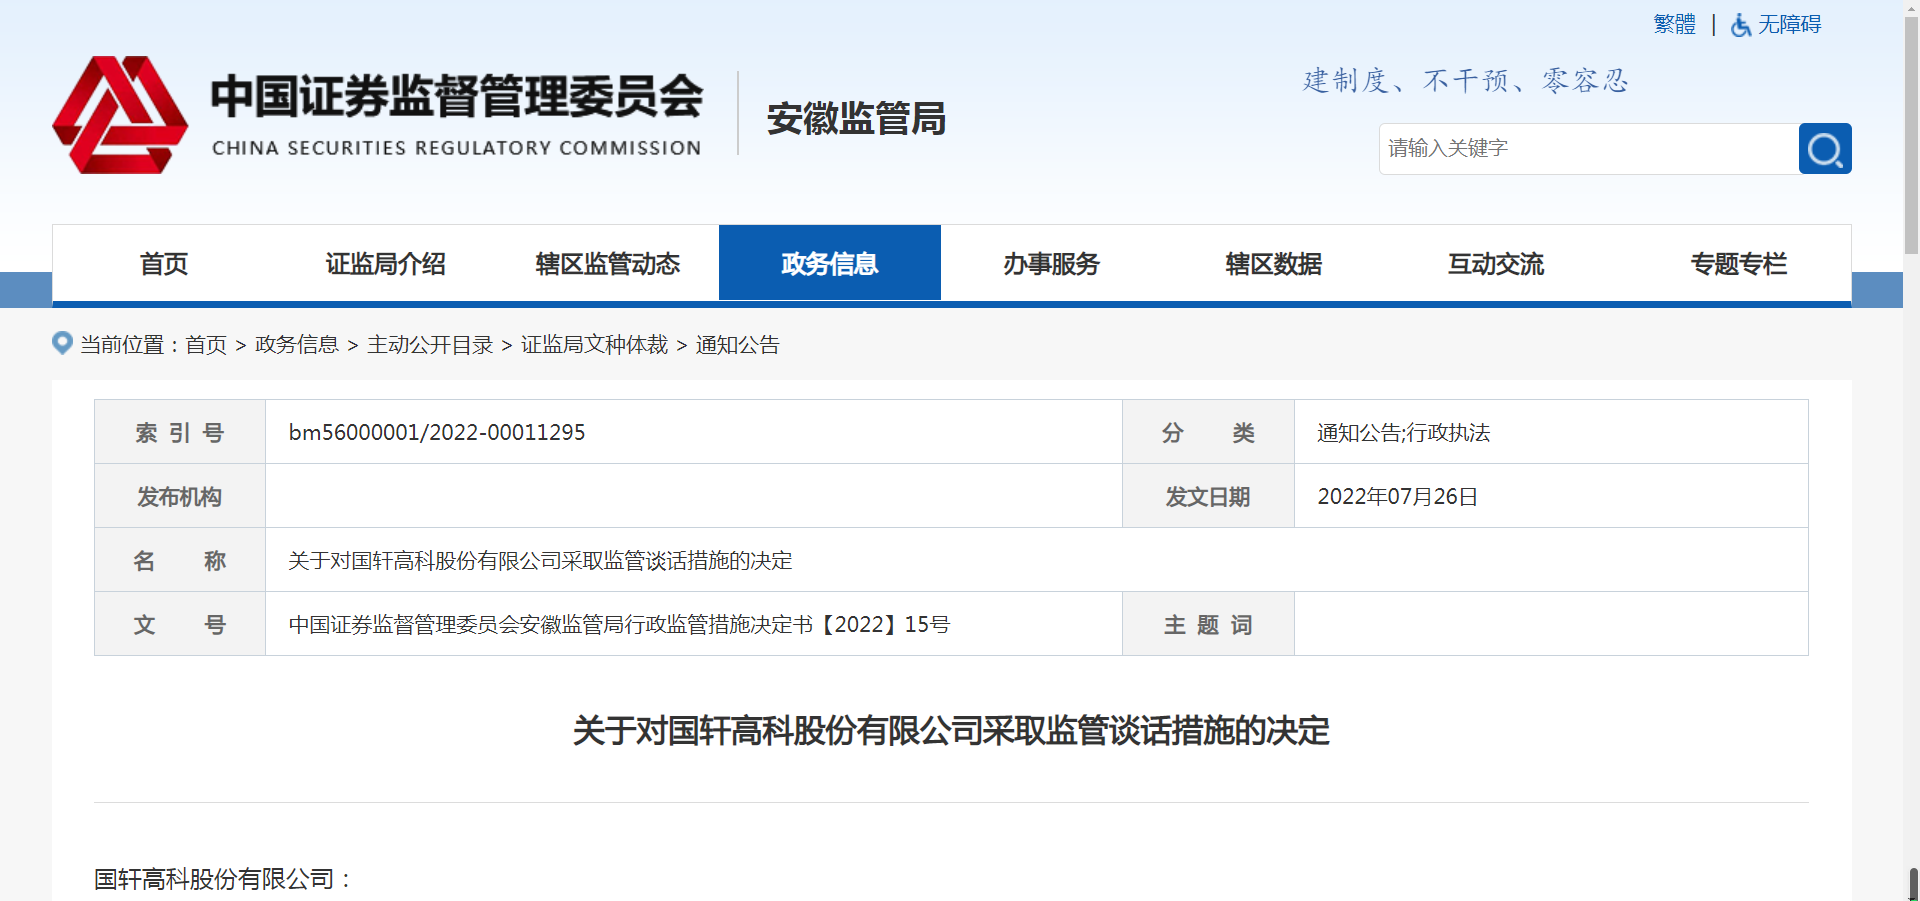Click breadcrumb link 政务信息
The height and width of the screenshot is (901, 1920).
[297, 345]
